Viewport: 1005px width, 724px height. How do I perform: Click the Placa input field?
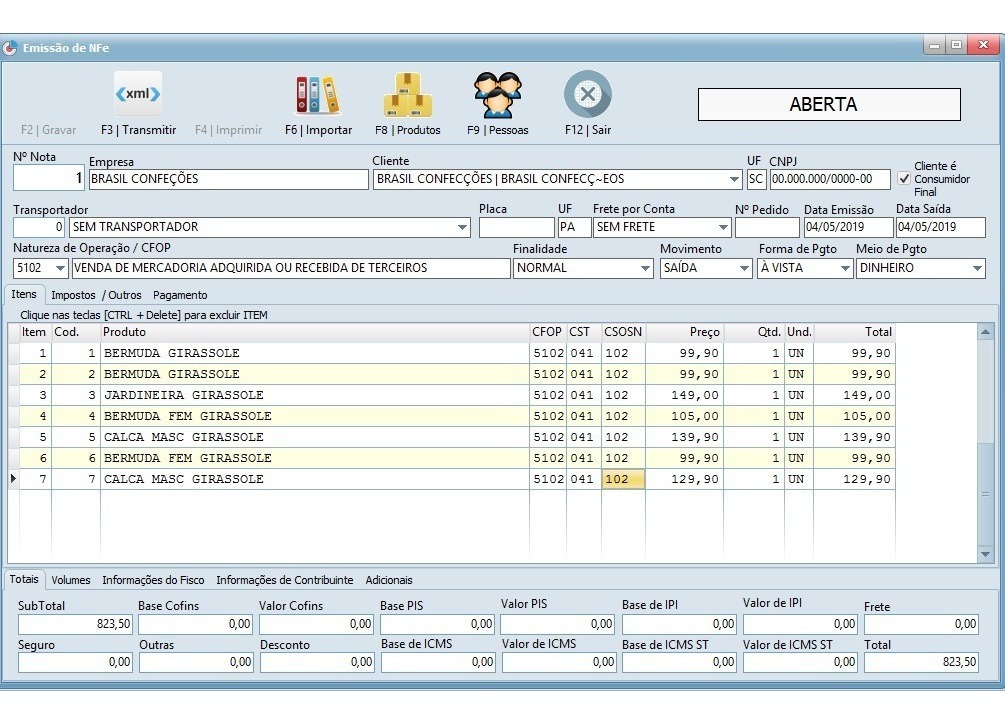[516, 227]
